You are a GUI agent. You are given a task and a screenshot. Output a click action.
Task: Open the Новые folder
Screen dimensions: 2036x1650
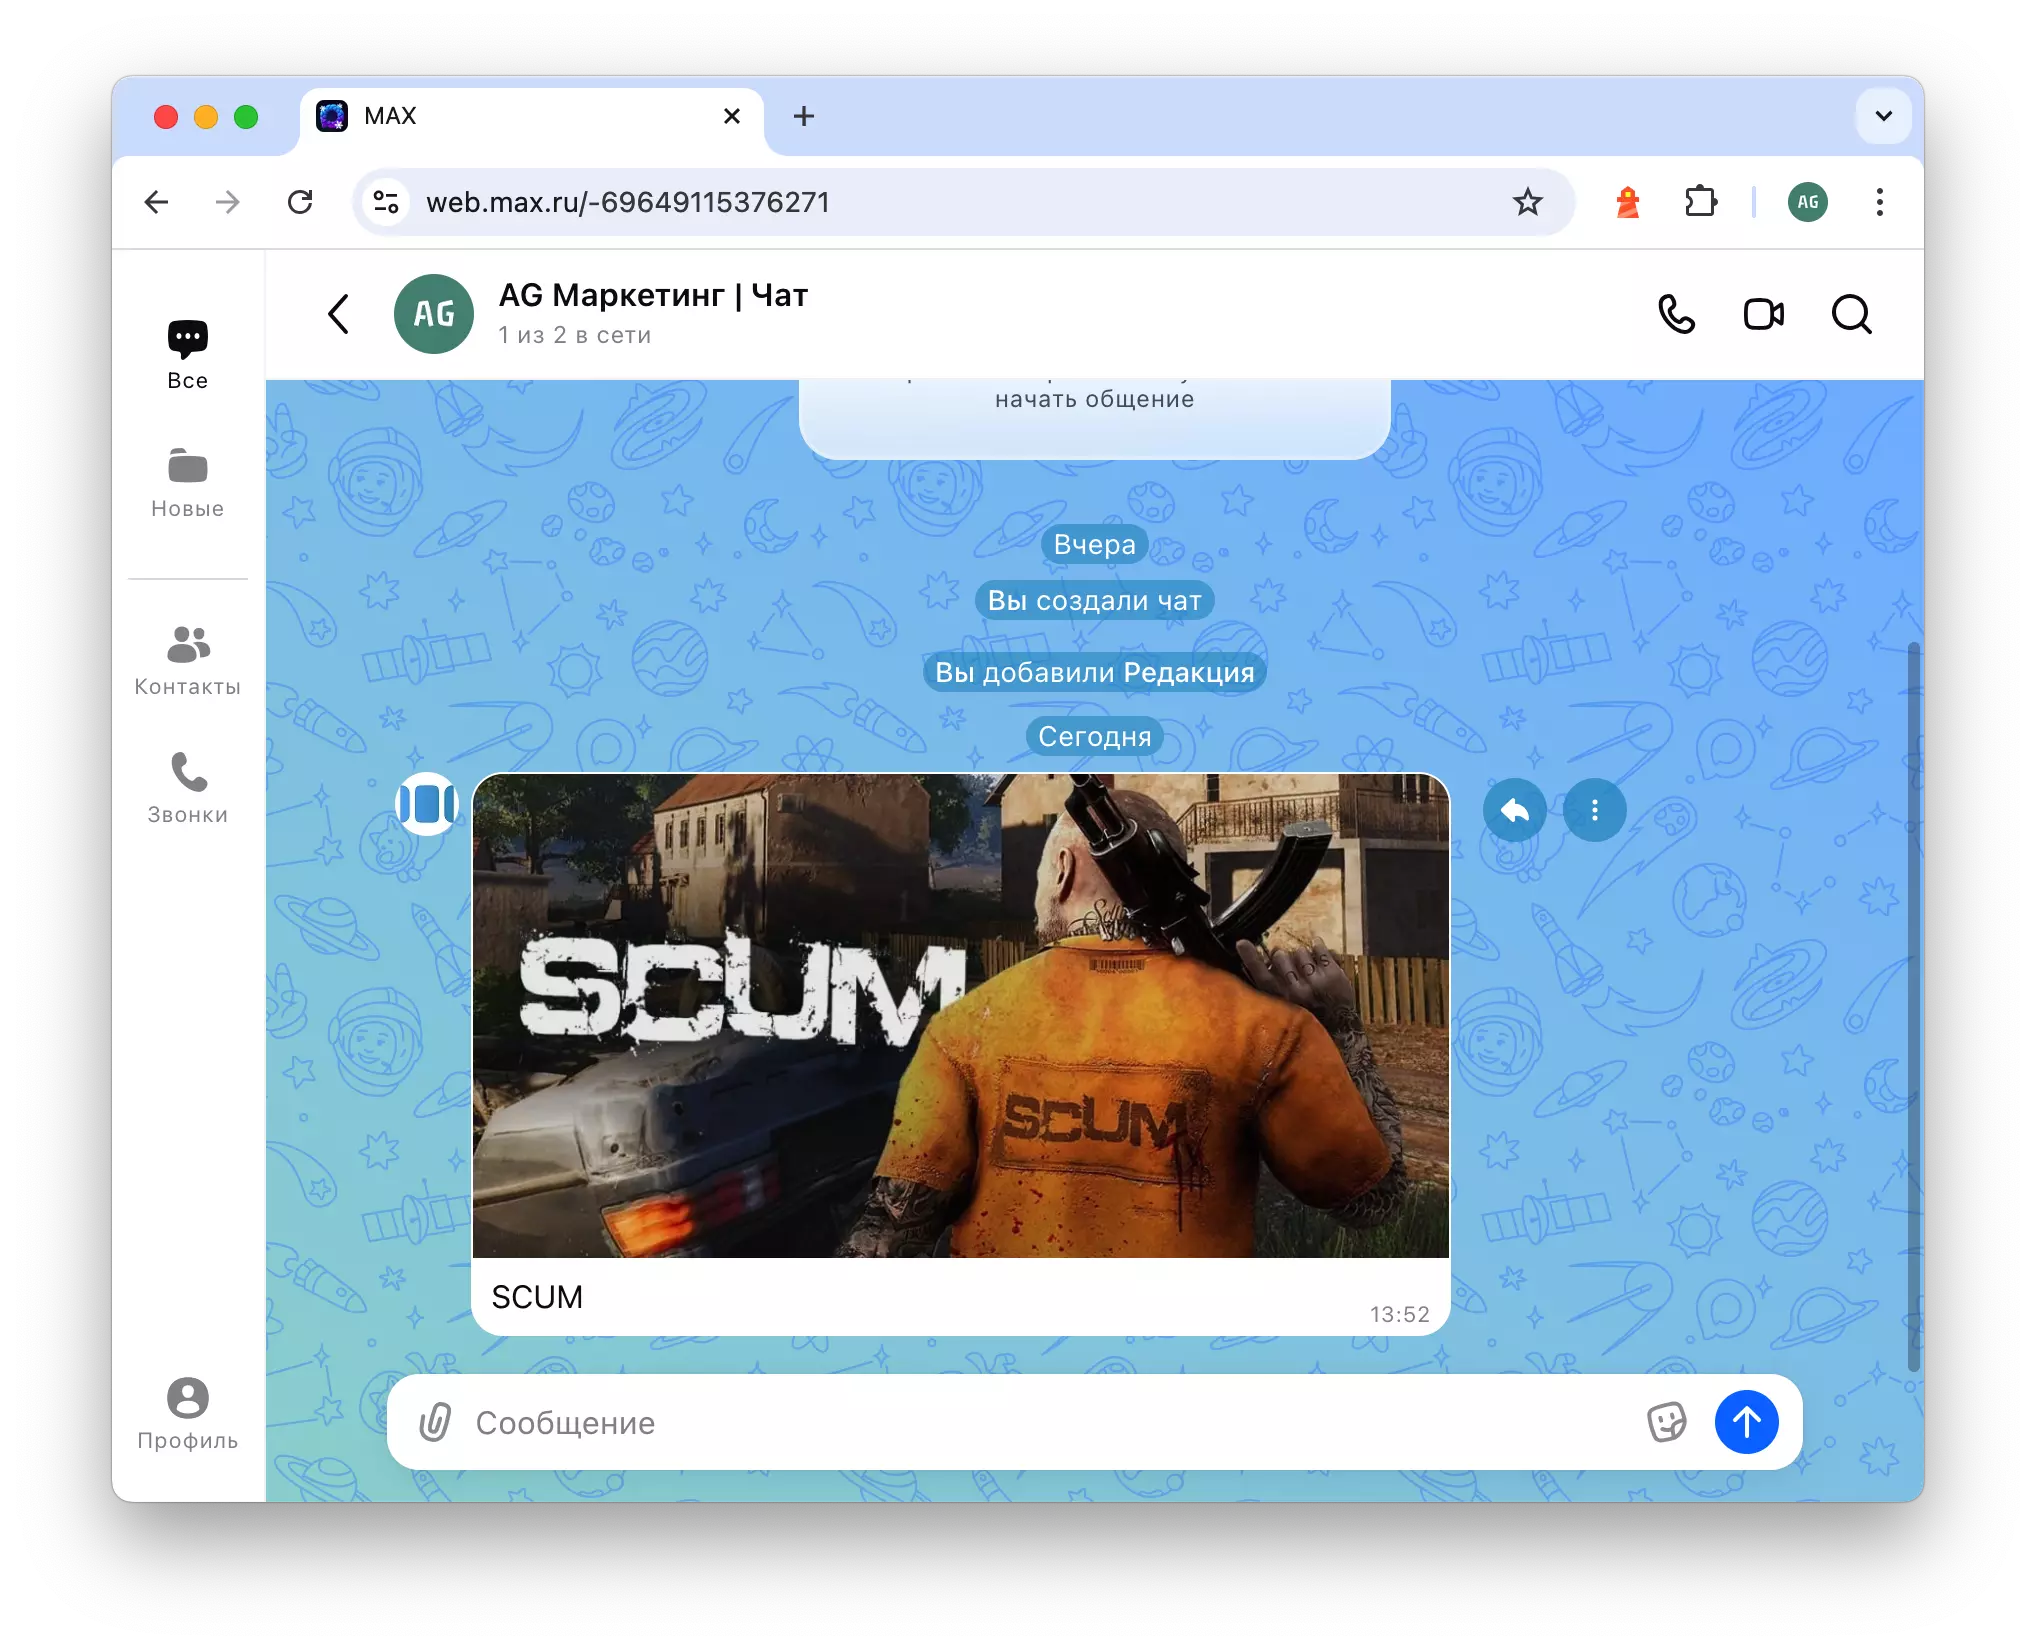pyautogui.click(x=187, y=483)
